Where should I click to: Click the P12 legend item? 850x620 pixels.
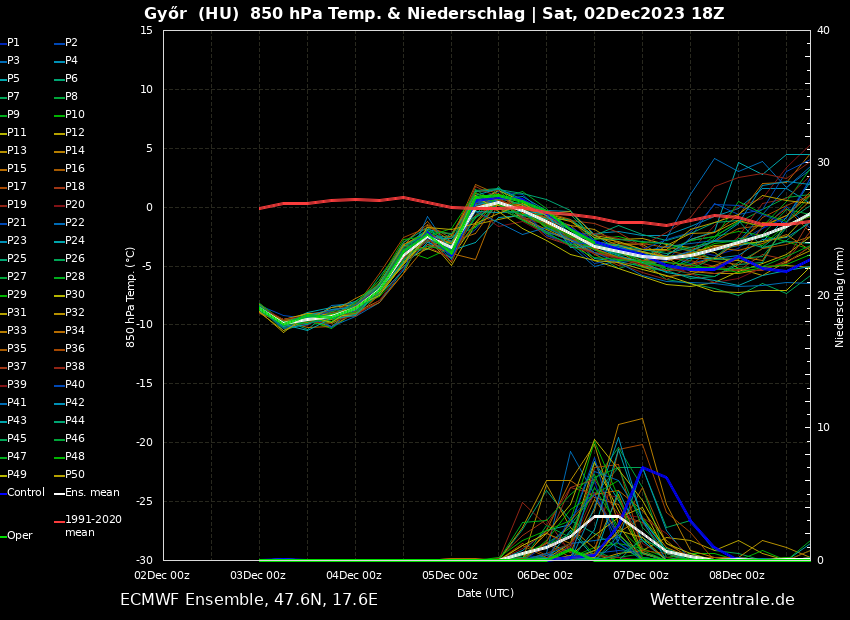[75, 133]
